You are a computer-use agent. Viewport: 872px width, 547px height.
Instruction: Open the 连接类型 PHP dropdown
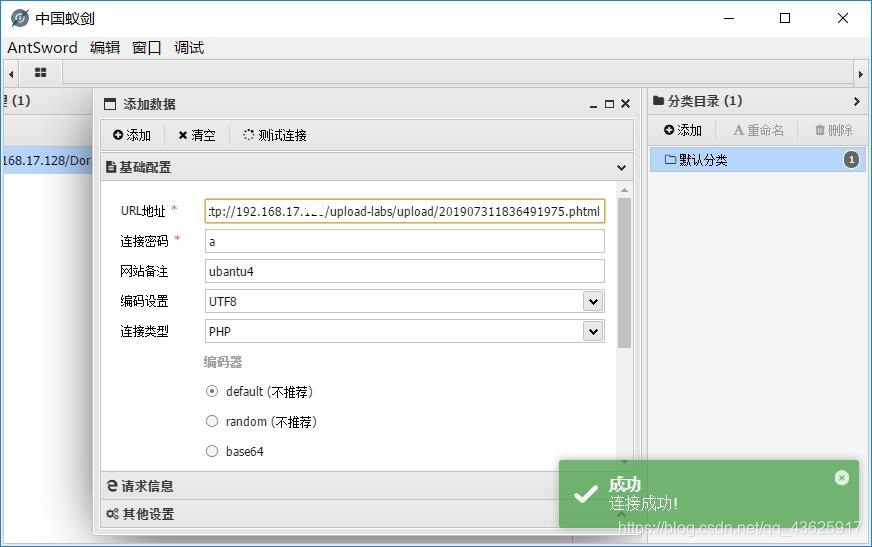[x=593, y=331]
